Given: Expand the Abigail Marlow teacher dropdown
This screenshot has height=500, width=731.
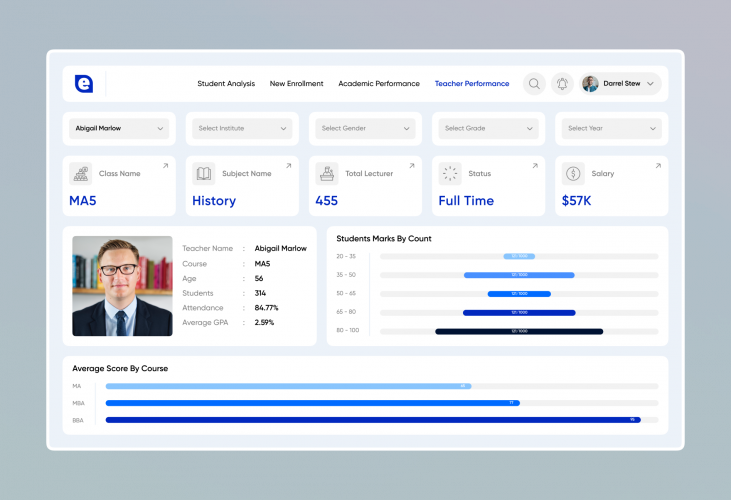Looking at the screenshot, I should coord(119,129).
